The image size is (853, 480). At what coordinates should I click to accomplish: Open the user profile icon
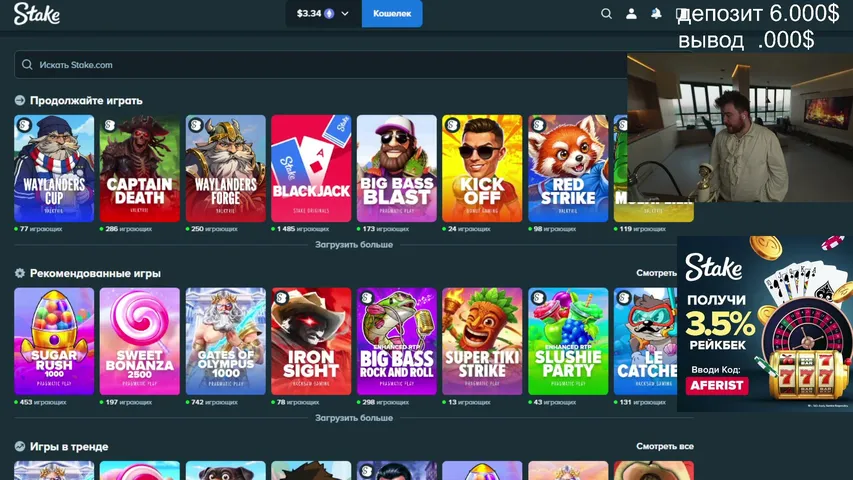click(631, 14)
